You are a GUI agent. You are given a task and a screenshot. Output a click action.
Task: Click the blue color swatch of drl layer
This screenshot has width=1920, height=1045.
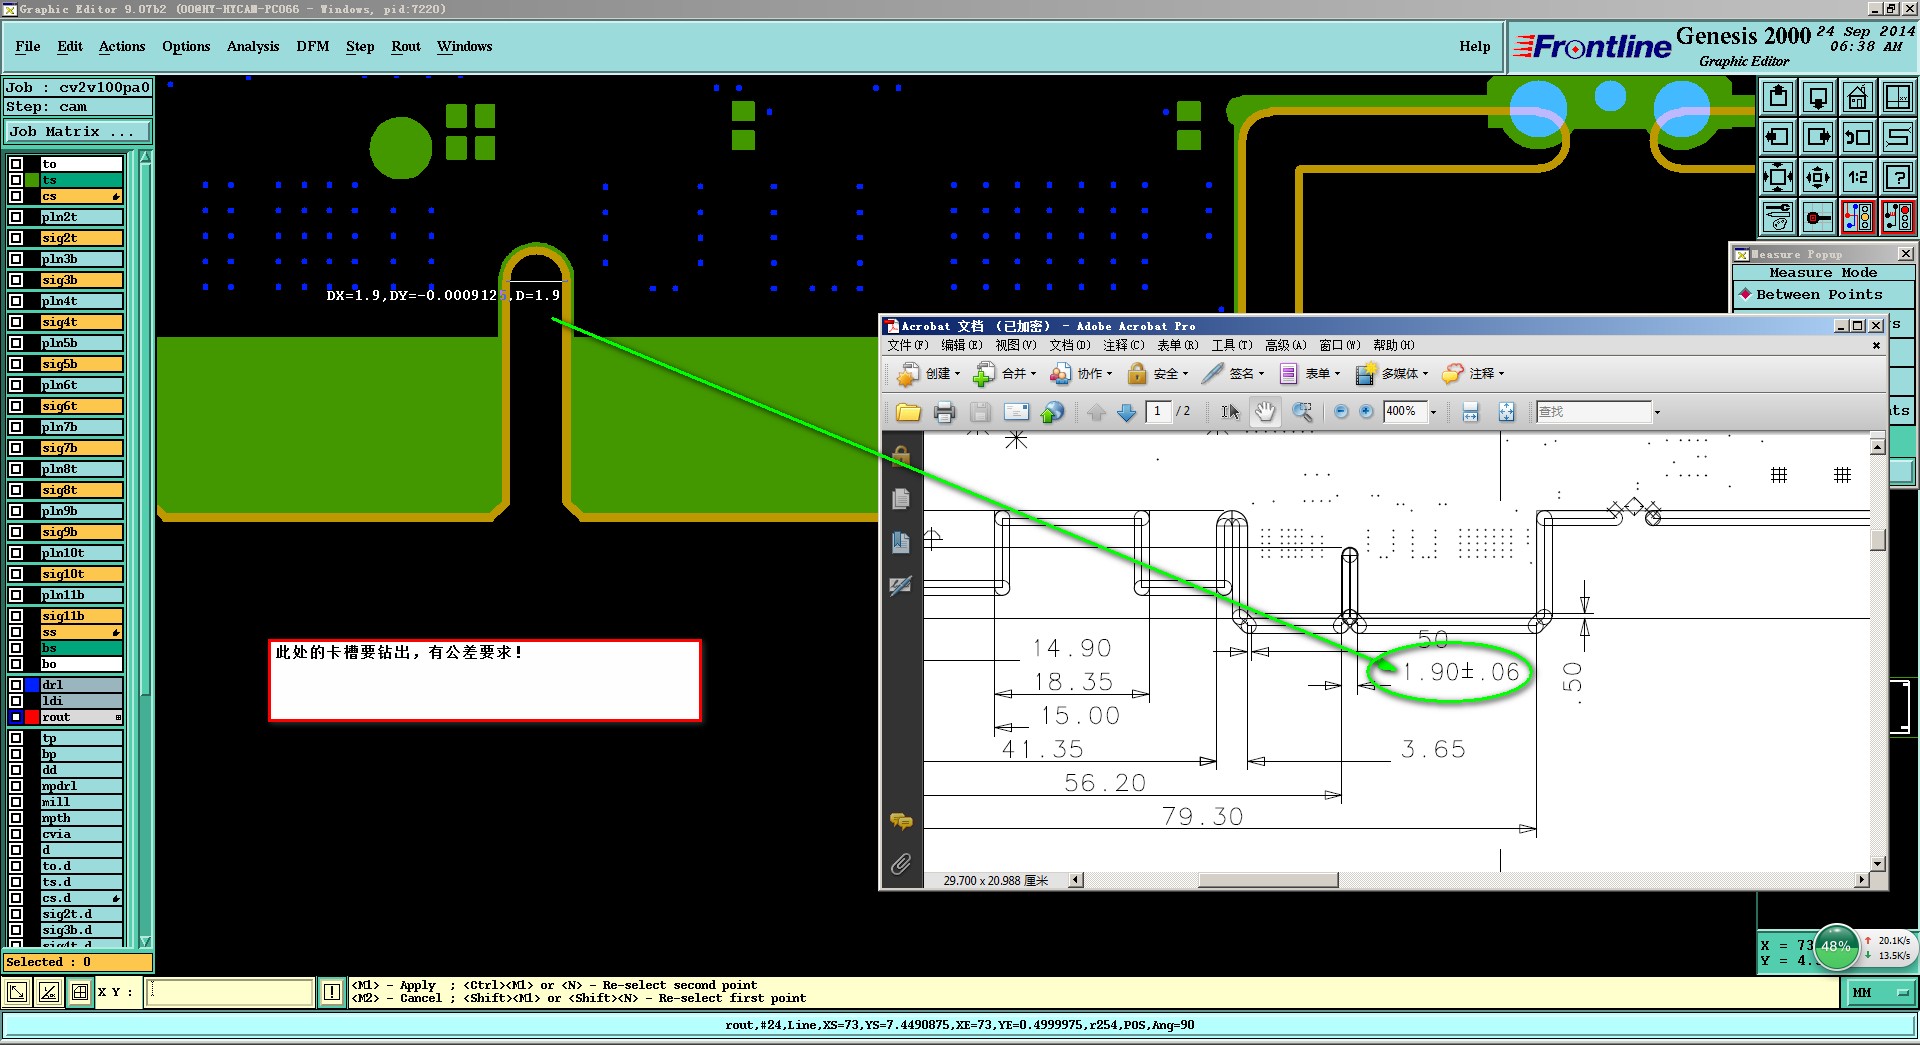point(32,685)
